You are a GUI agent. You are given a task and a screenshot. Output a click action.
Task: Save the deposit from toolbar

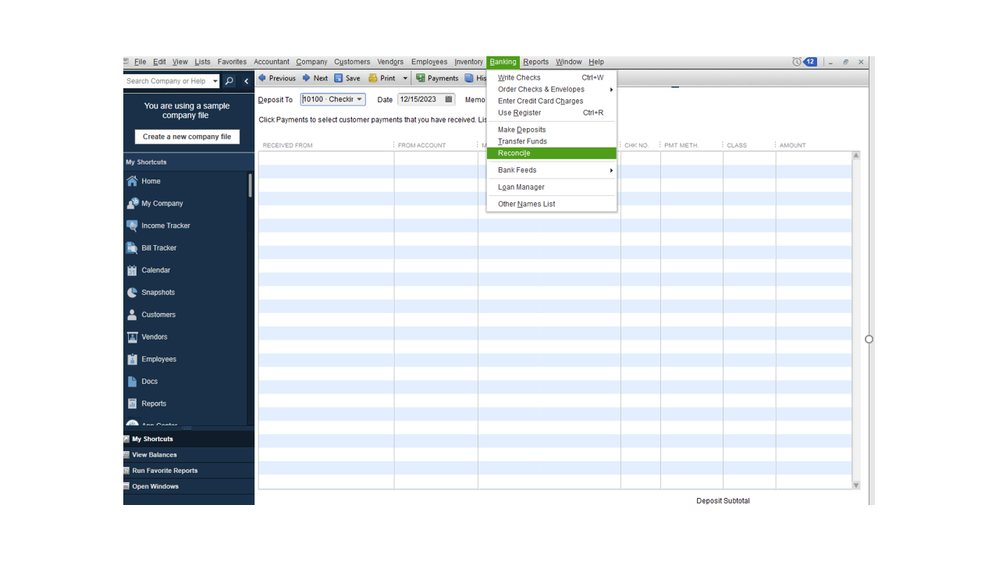347,78
